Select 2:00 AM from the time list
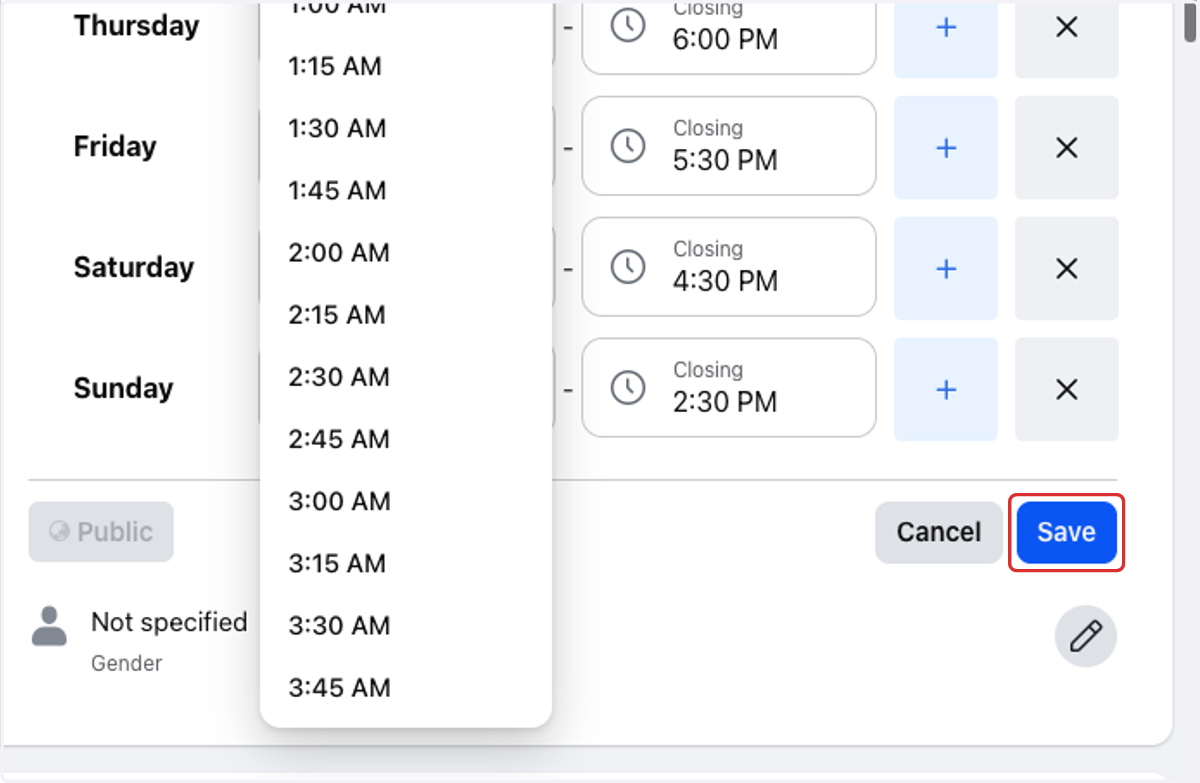1200x783 pixels. coord(406,253)
